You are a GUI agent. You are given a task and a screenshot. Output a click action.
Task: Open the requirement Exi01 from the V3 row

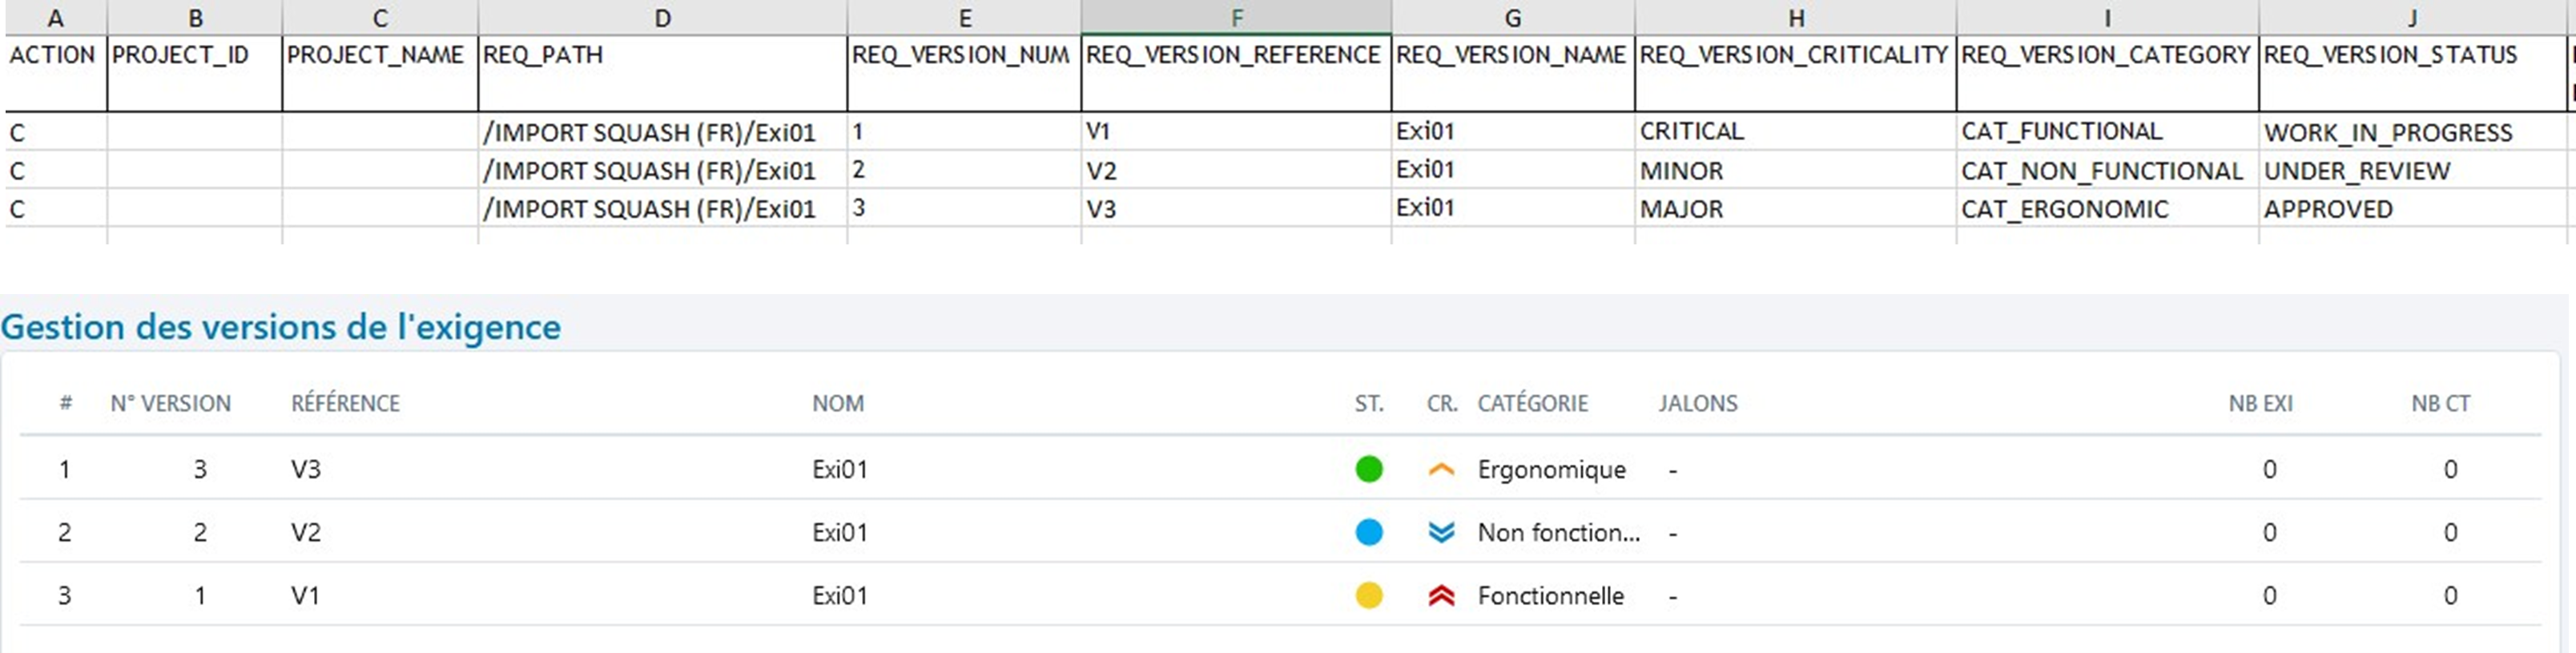tap(839, 468)
